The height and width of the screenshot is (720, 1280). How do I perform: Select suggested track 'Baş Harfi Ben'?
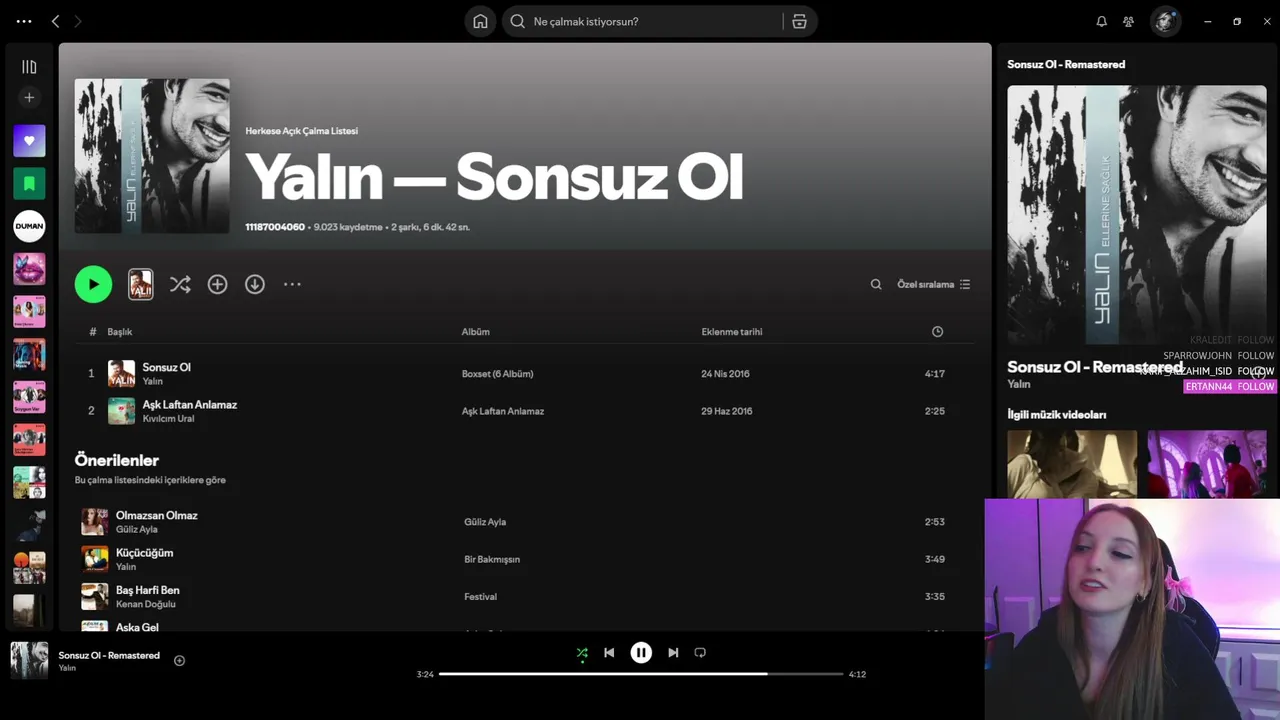pos(148,590)
